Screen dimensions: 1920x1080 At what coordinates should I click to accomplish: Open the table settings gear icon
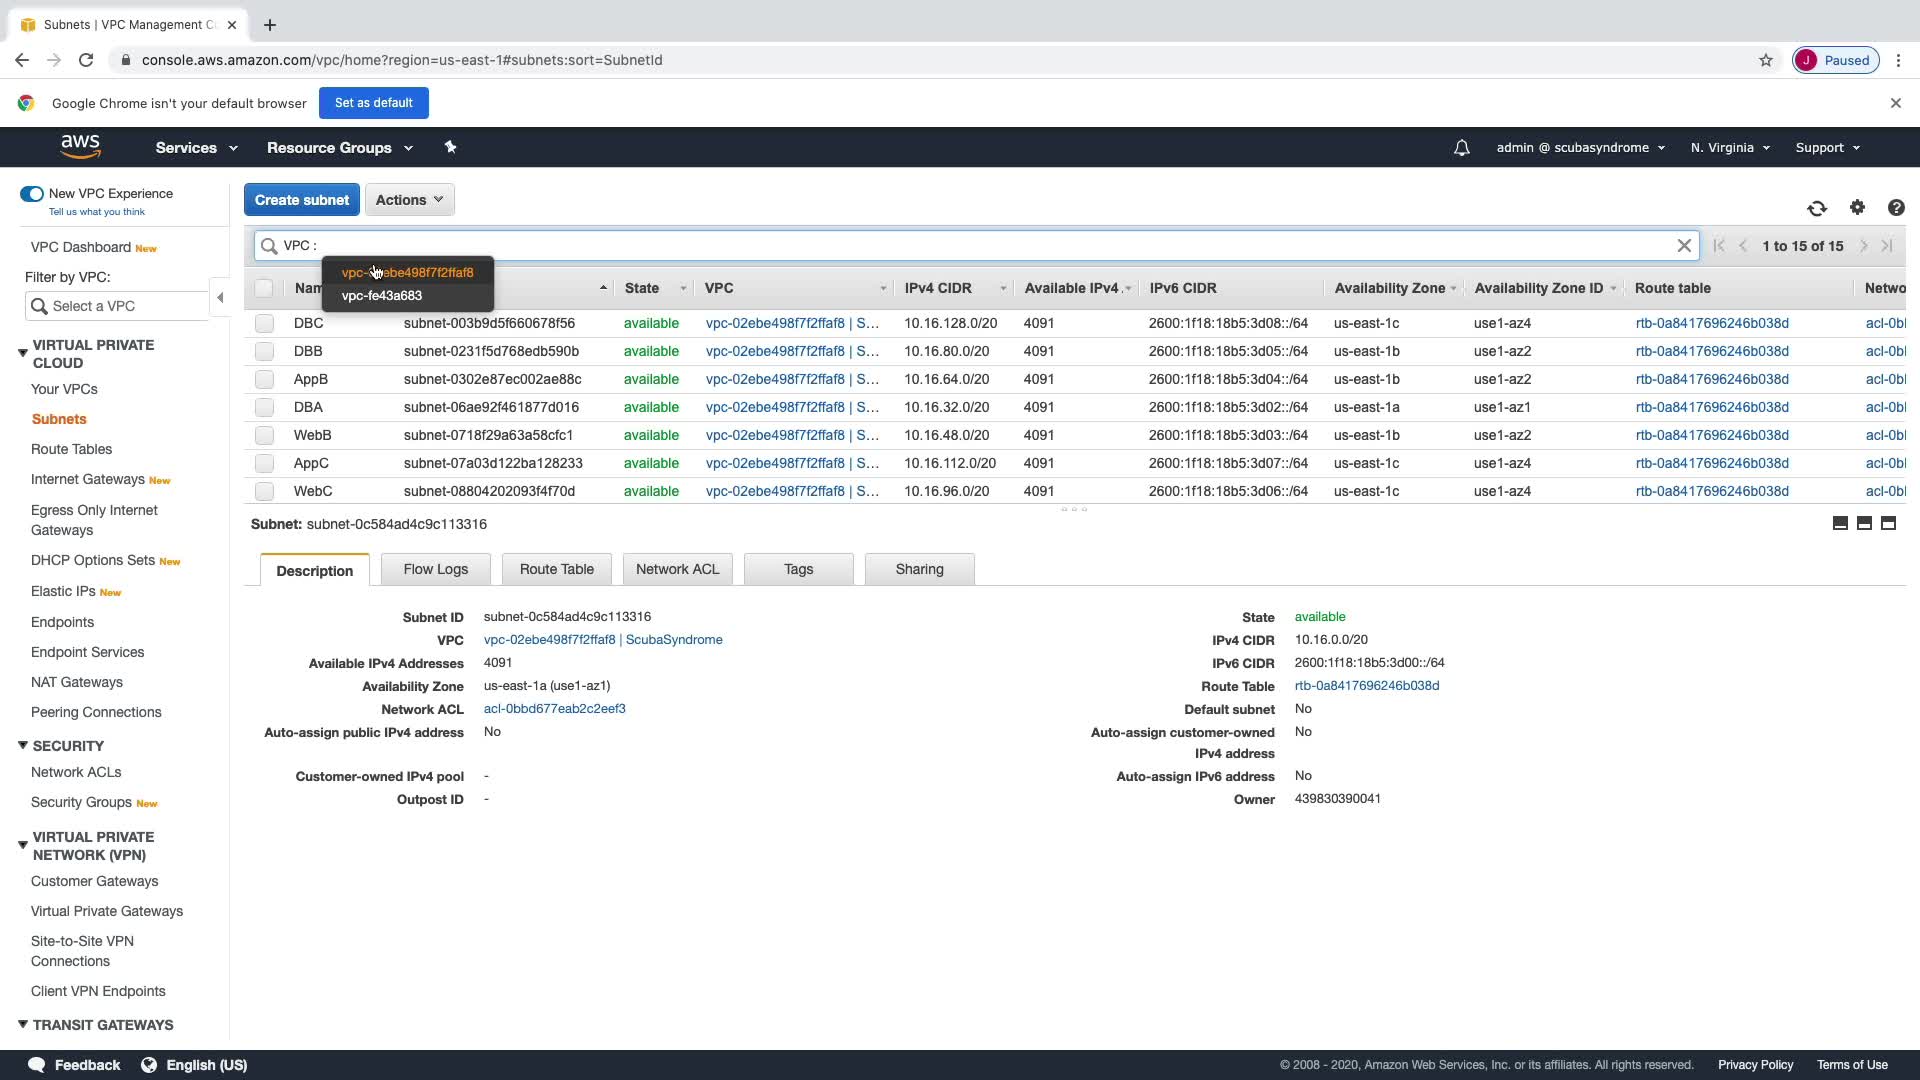[x=1857, y=207]
